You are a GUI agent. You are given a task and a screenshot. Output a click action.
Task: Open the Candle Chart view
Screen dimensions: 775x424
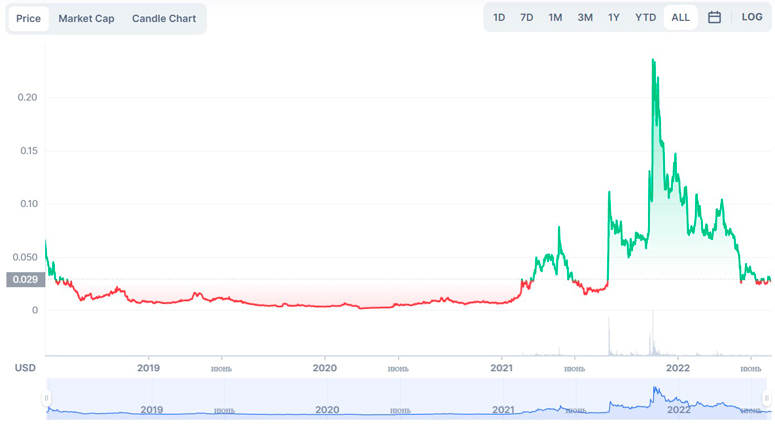(x=164, y=19)
